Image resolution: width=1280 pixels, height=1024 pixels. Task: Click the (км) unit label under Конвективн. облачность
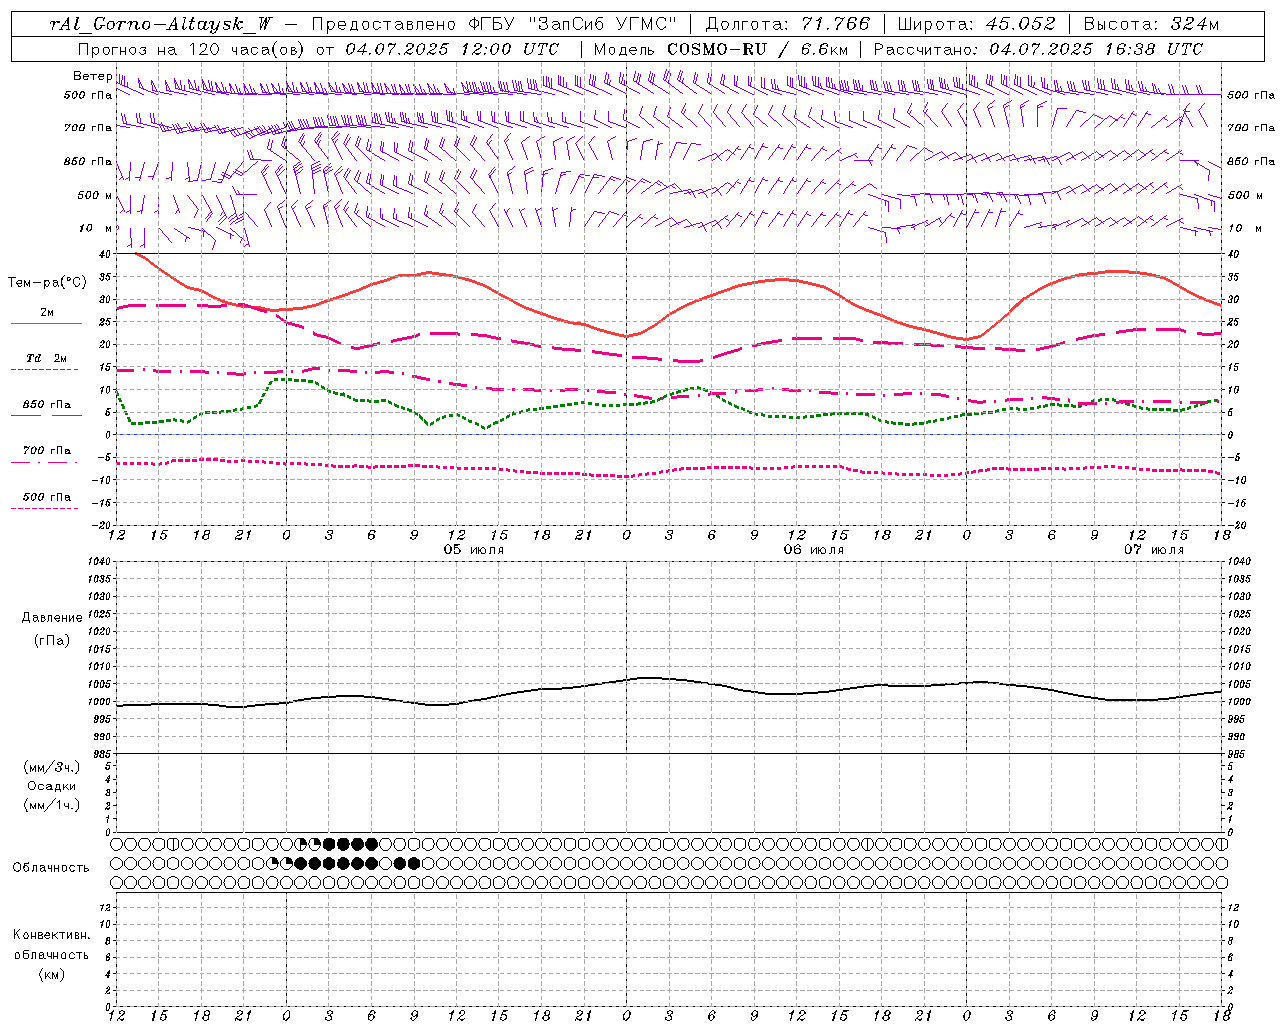tap(51, 974)
